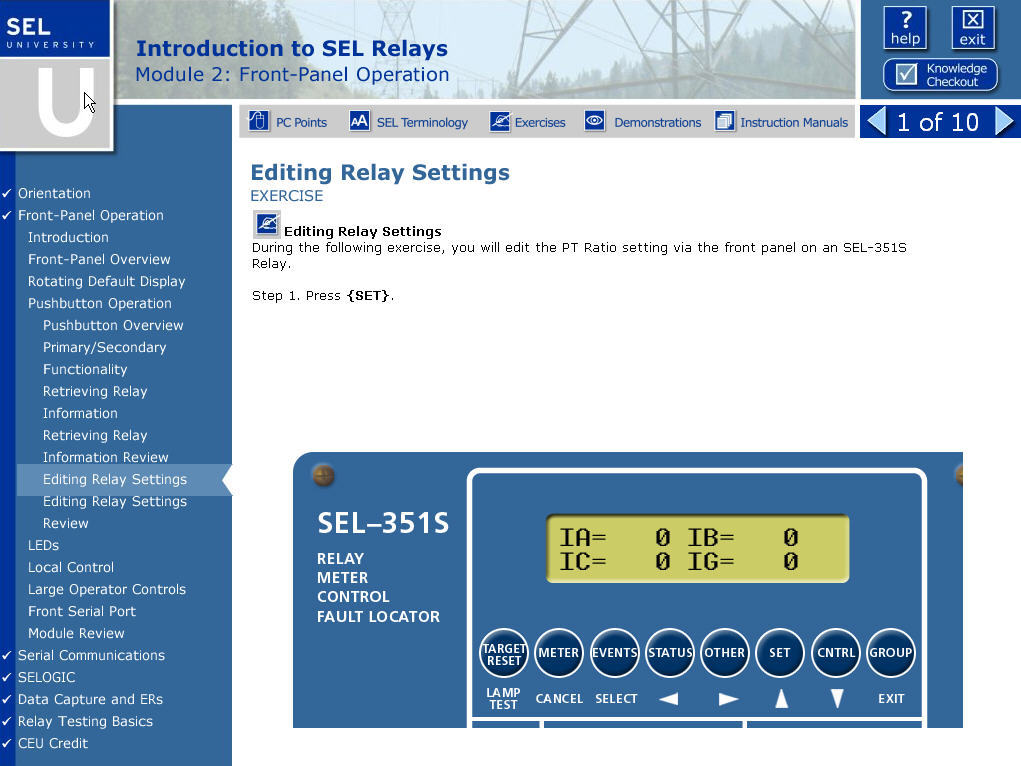Open the help window
Image resolution: width=1021 pixels, height=766 pixels.
coord(905,28)
